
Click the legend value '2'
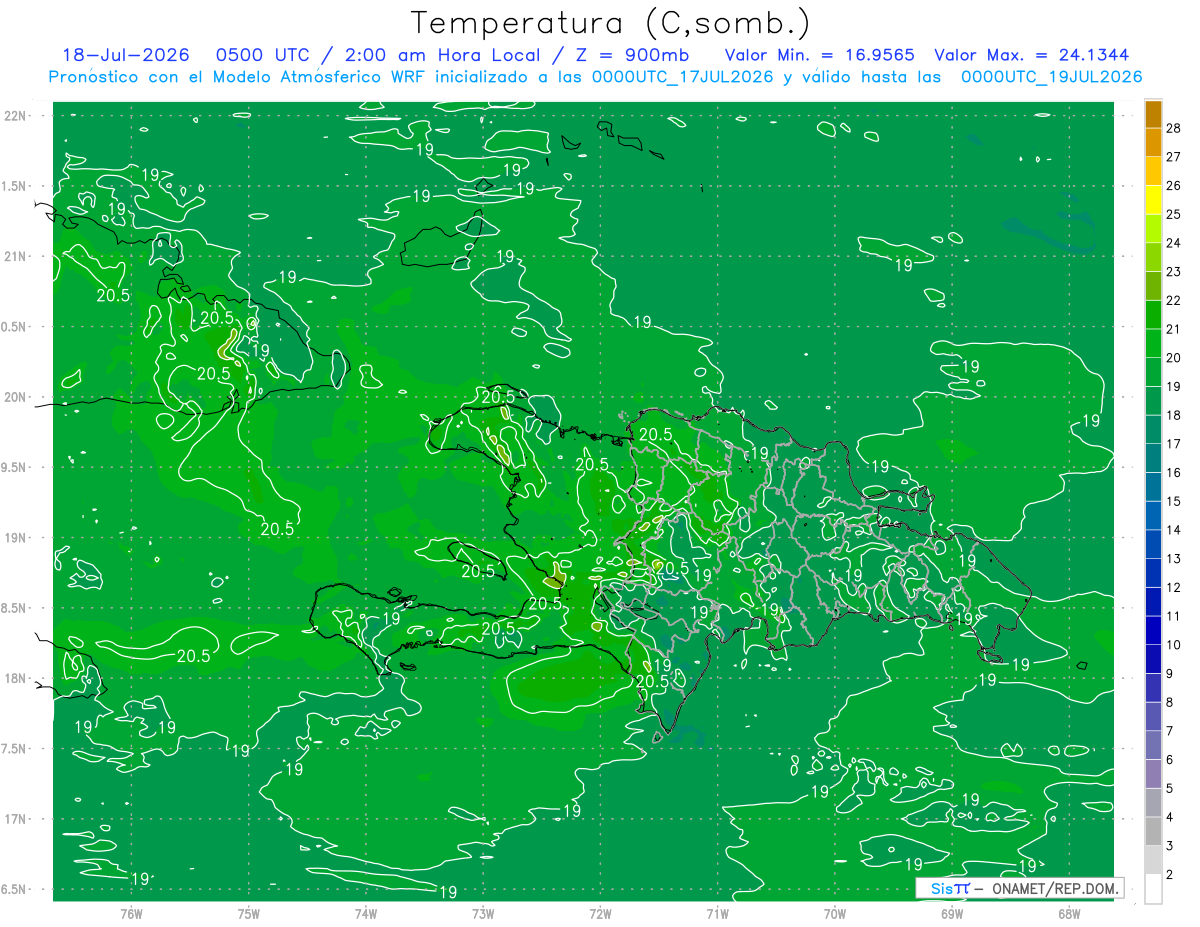coord(1171,875)
